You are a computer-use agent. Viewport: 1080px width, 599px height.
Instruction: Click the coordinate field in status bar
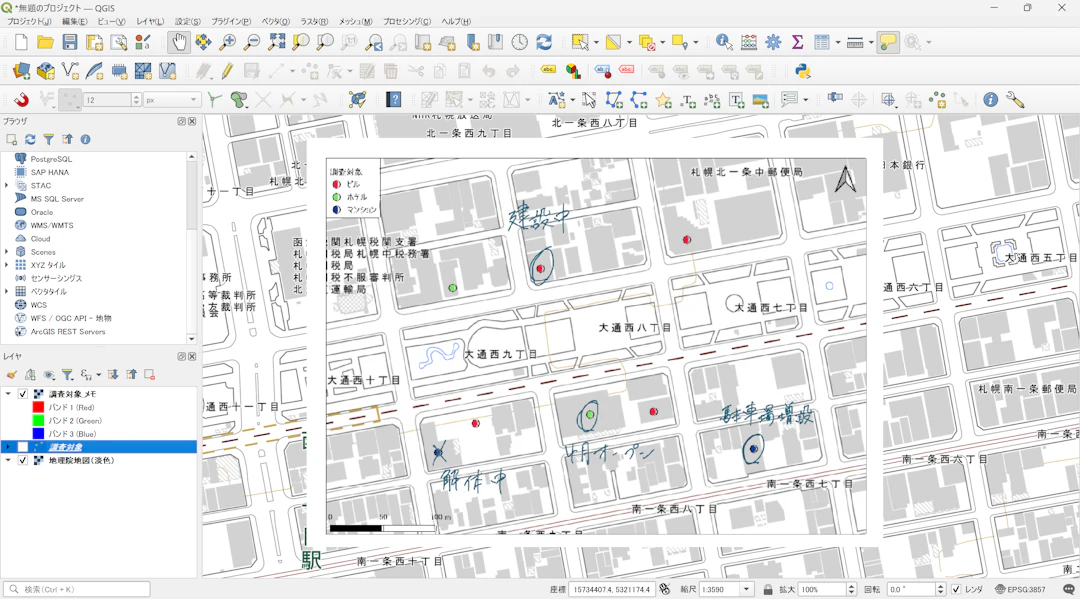pyautogui.click(x=612, y=589)
